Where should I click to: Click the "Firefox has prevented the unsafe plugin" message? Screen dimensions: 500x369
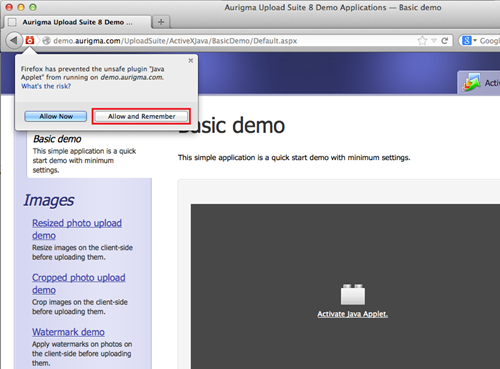click(93, 73)
